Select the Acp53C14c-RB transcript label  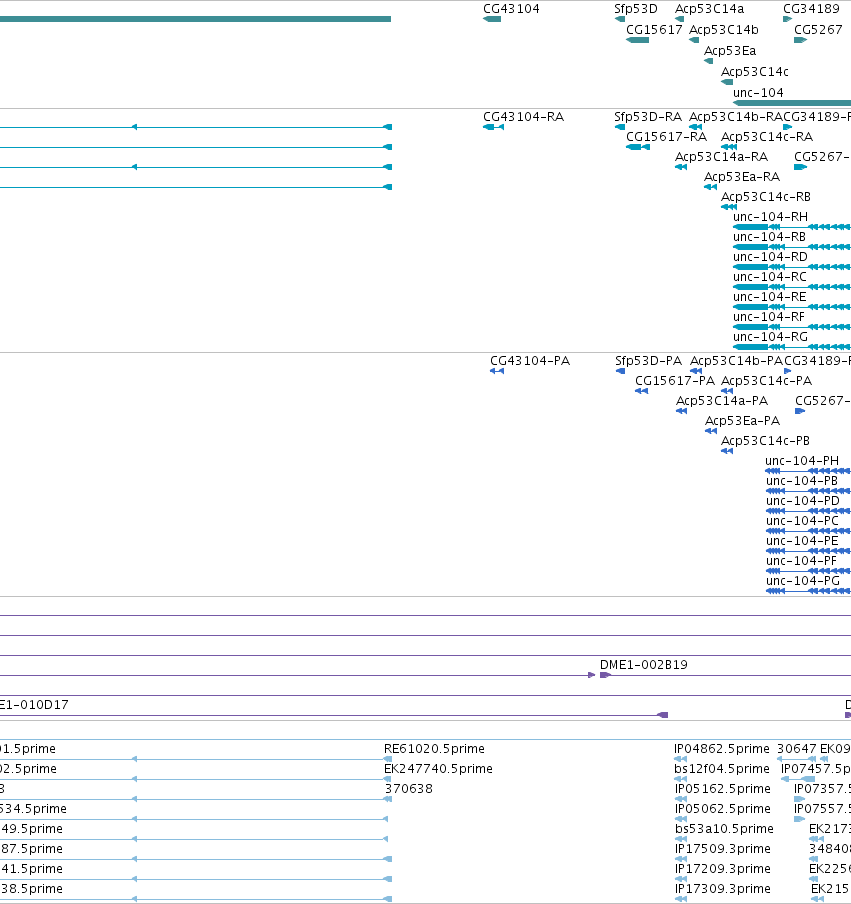pyautogui.click(x=766, y=197)
